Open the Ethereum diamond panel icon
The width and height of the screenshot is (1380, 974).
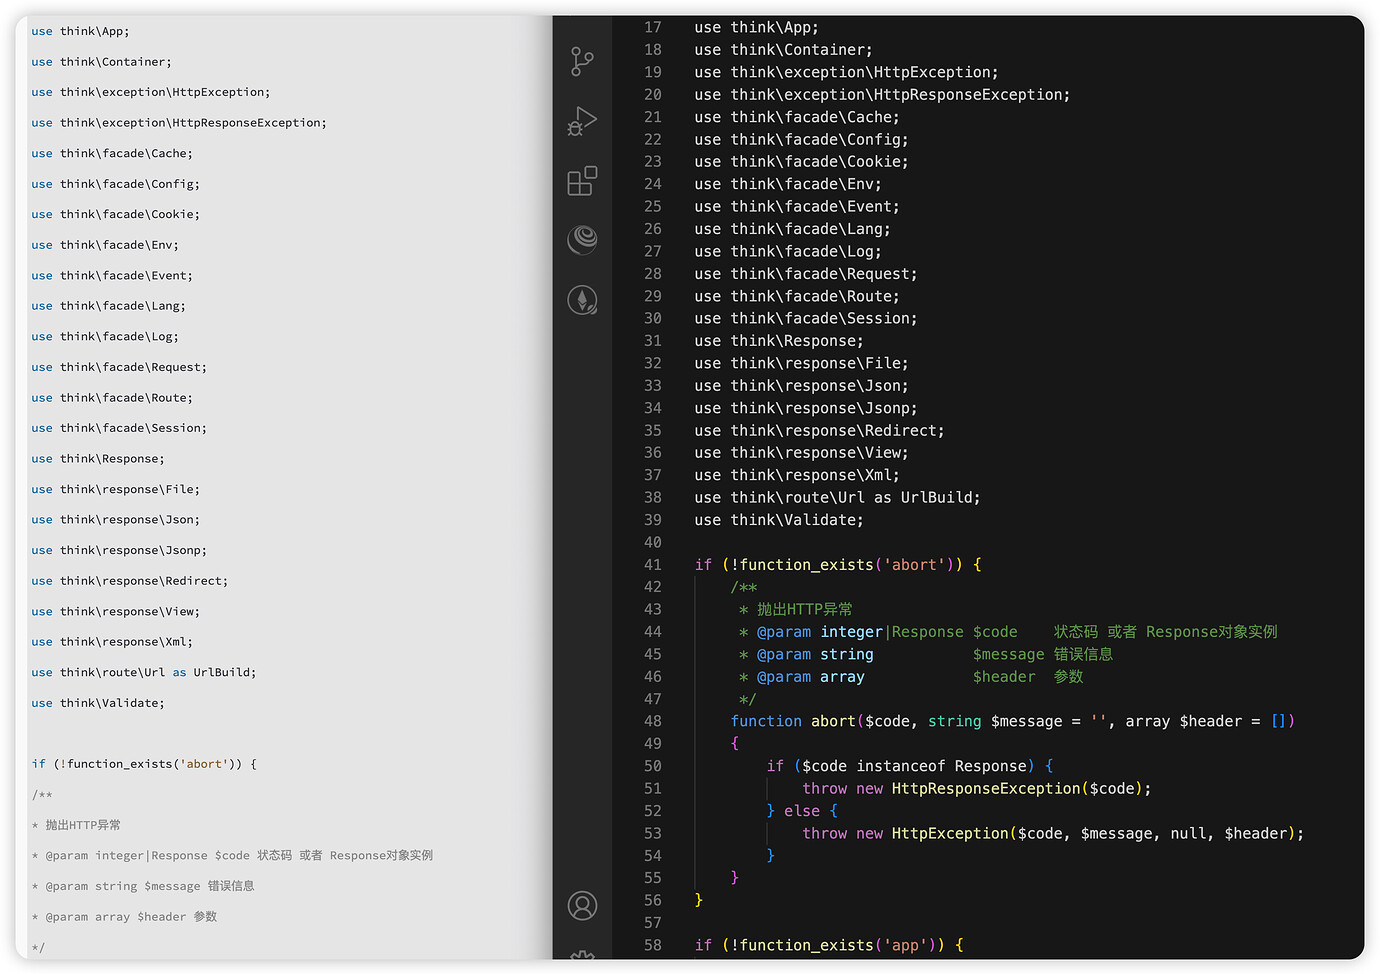582,300
